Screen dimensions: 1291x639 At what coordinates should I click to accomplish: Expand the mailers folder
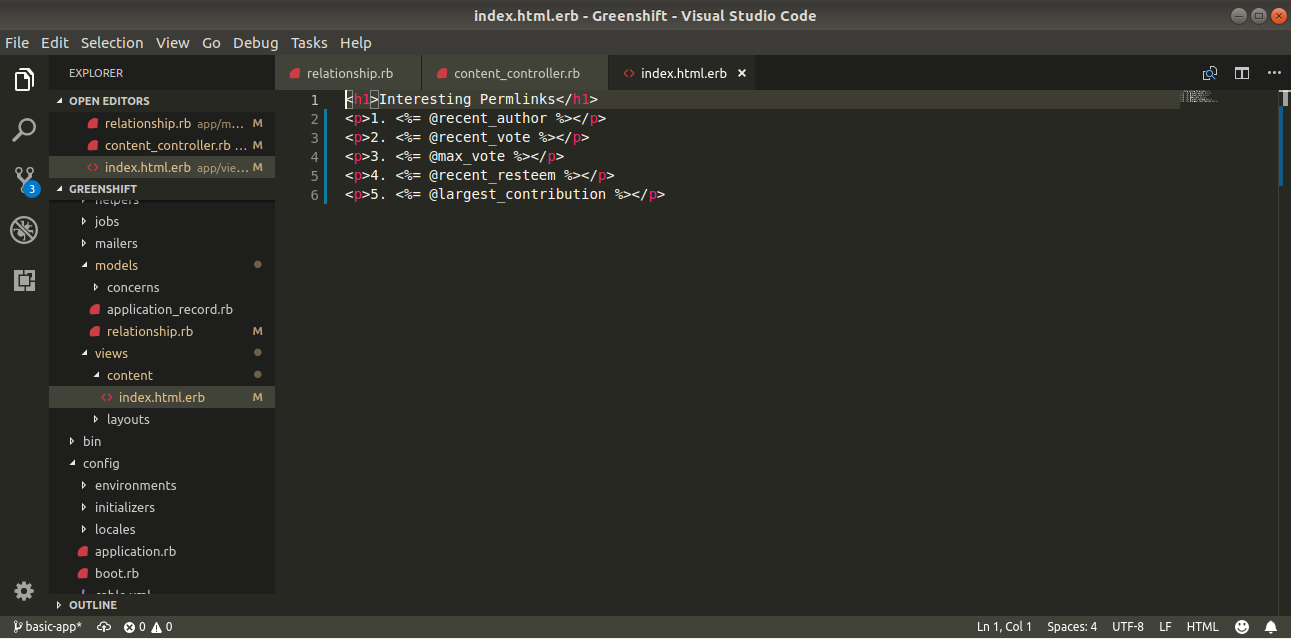coord(162,243)
